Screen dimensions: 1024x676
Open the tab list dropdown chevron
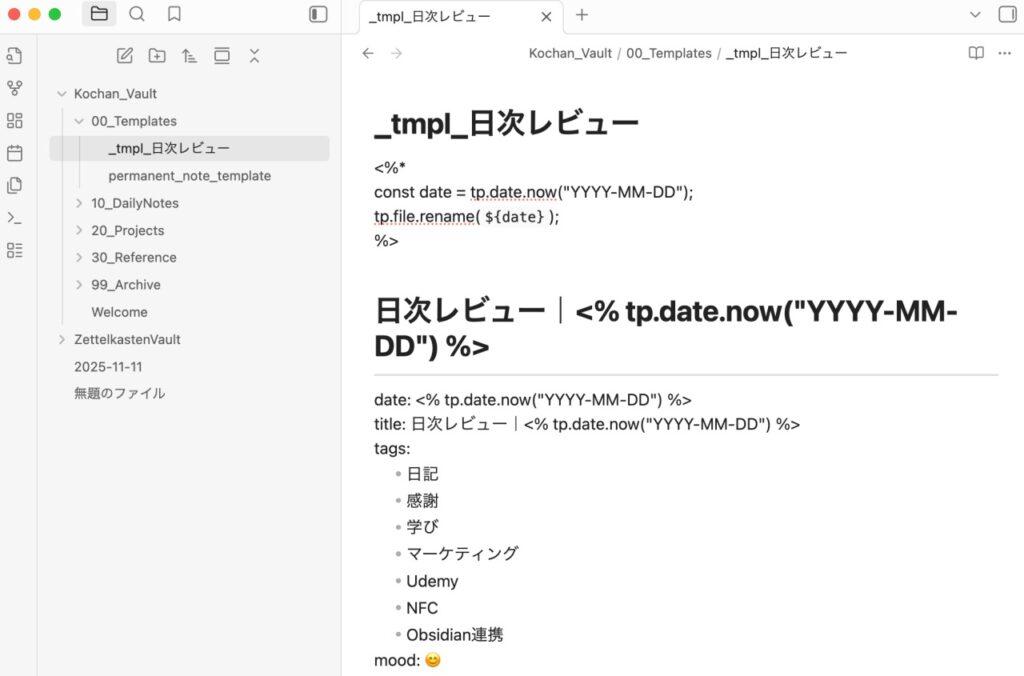[976, 14]
